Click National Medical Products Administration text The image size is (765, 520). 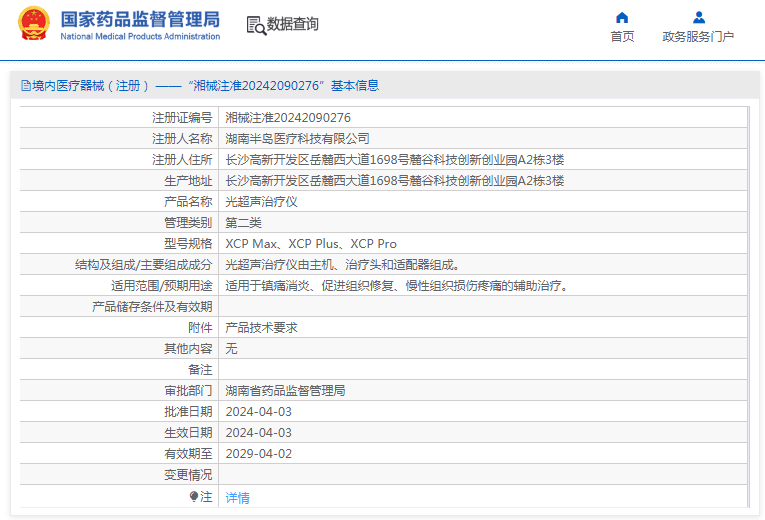point(140,37)
